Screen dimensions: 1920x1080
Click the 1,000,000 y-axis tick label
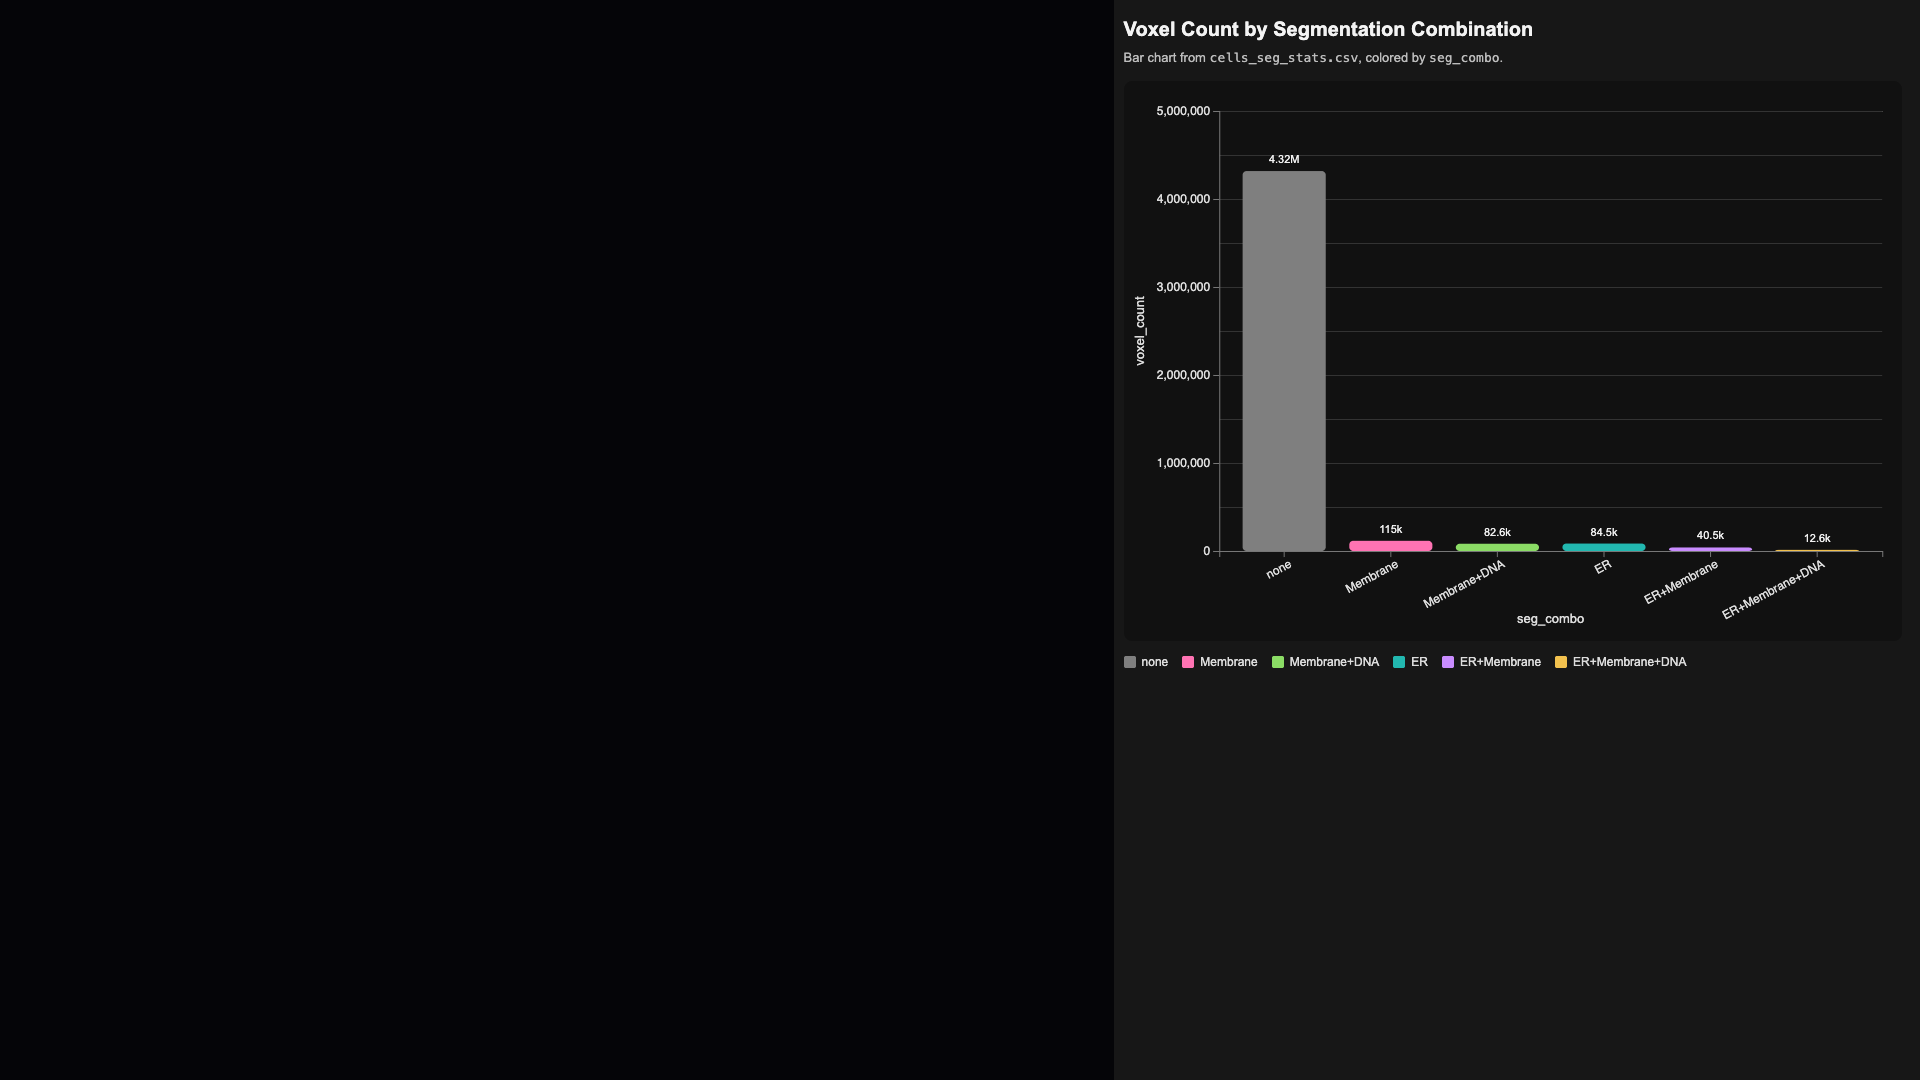coord(1183,463)
